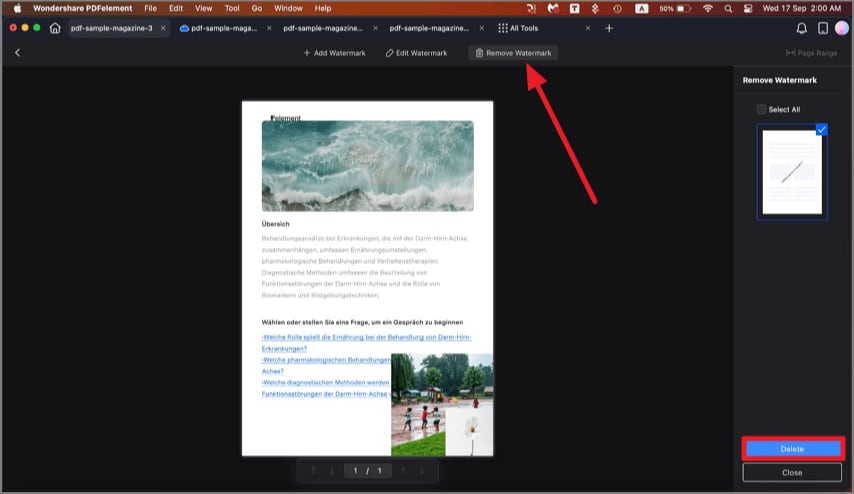Open the tablet device icon
This screenshot has width=854, height=494.
(822, 28)
